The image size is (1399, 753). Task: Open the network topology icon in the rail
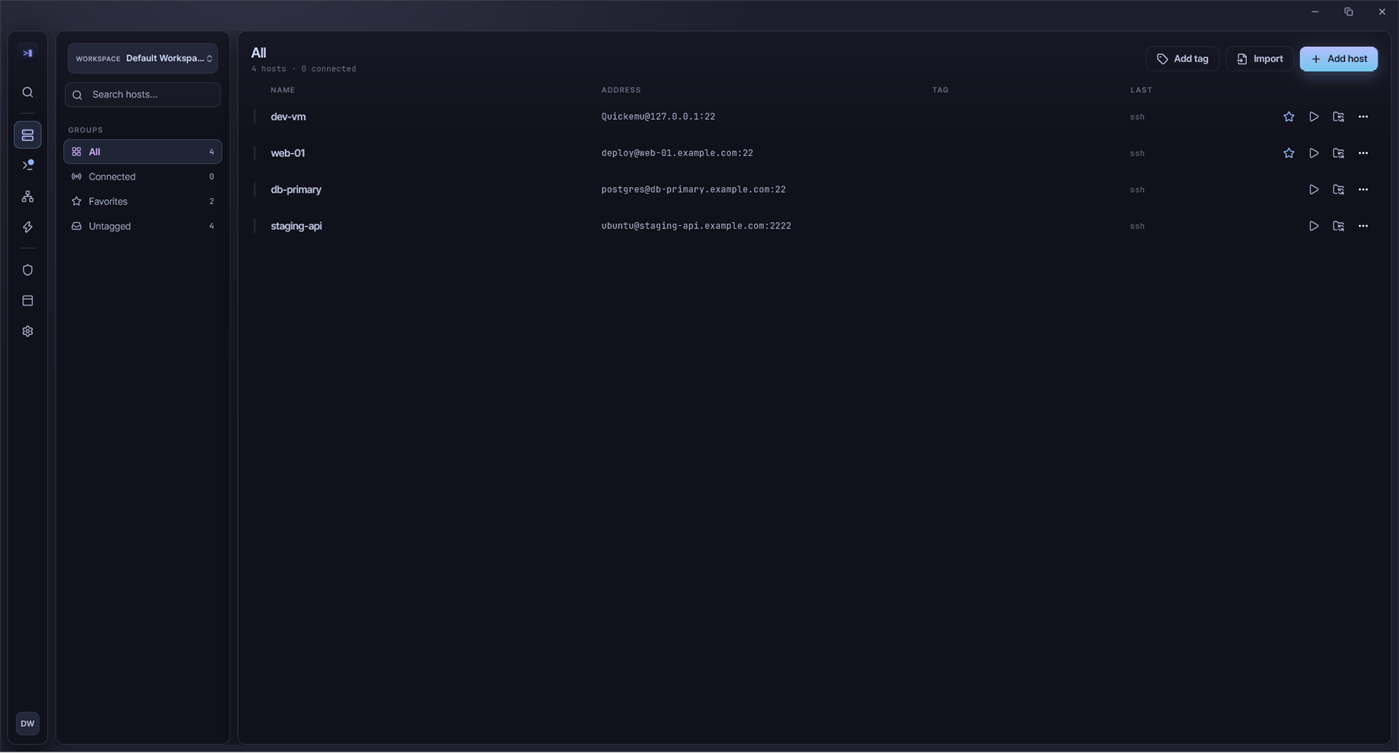[x=27, y=196]
